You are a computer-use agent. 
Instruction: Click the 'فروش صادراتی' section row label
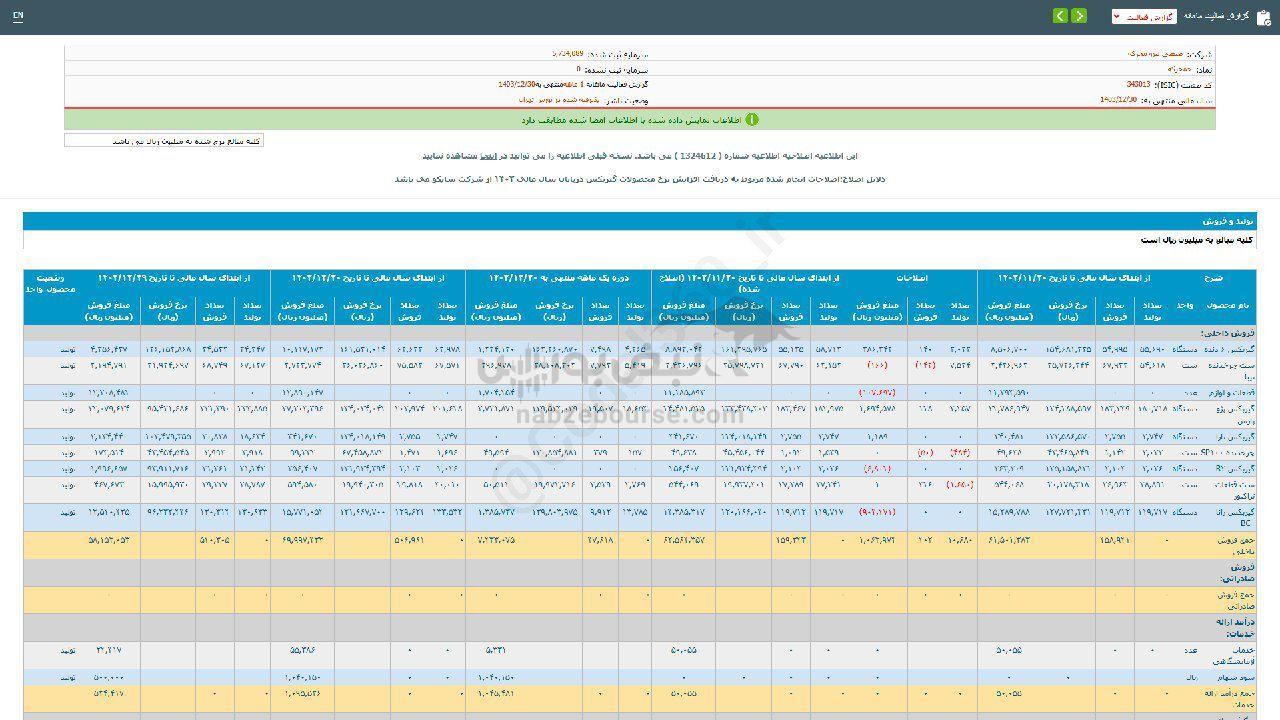tap(1236, 573)
